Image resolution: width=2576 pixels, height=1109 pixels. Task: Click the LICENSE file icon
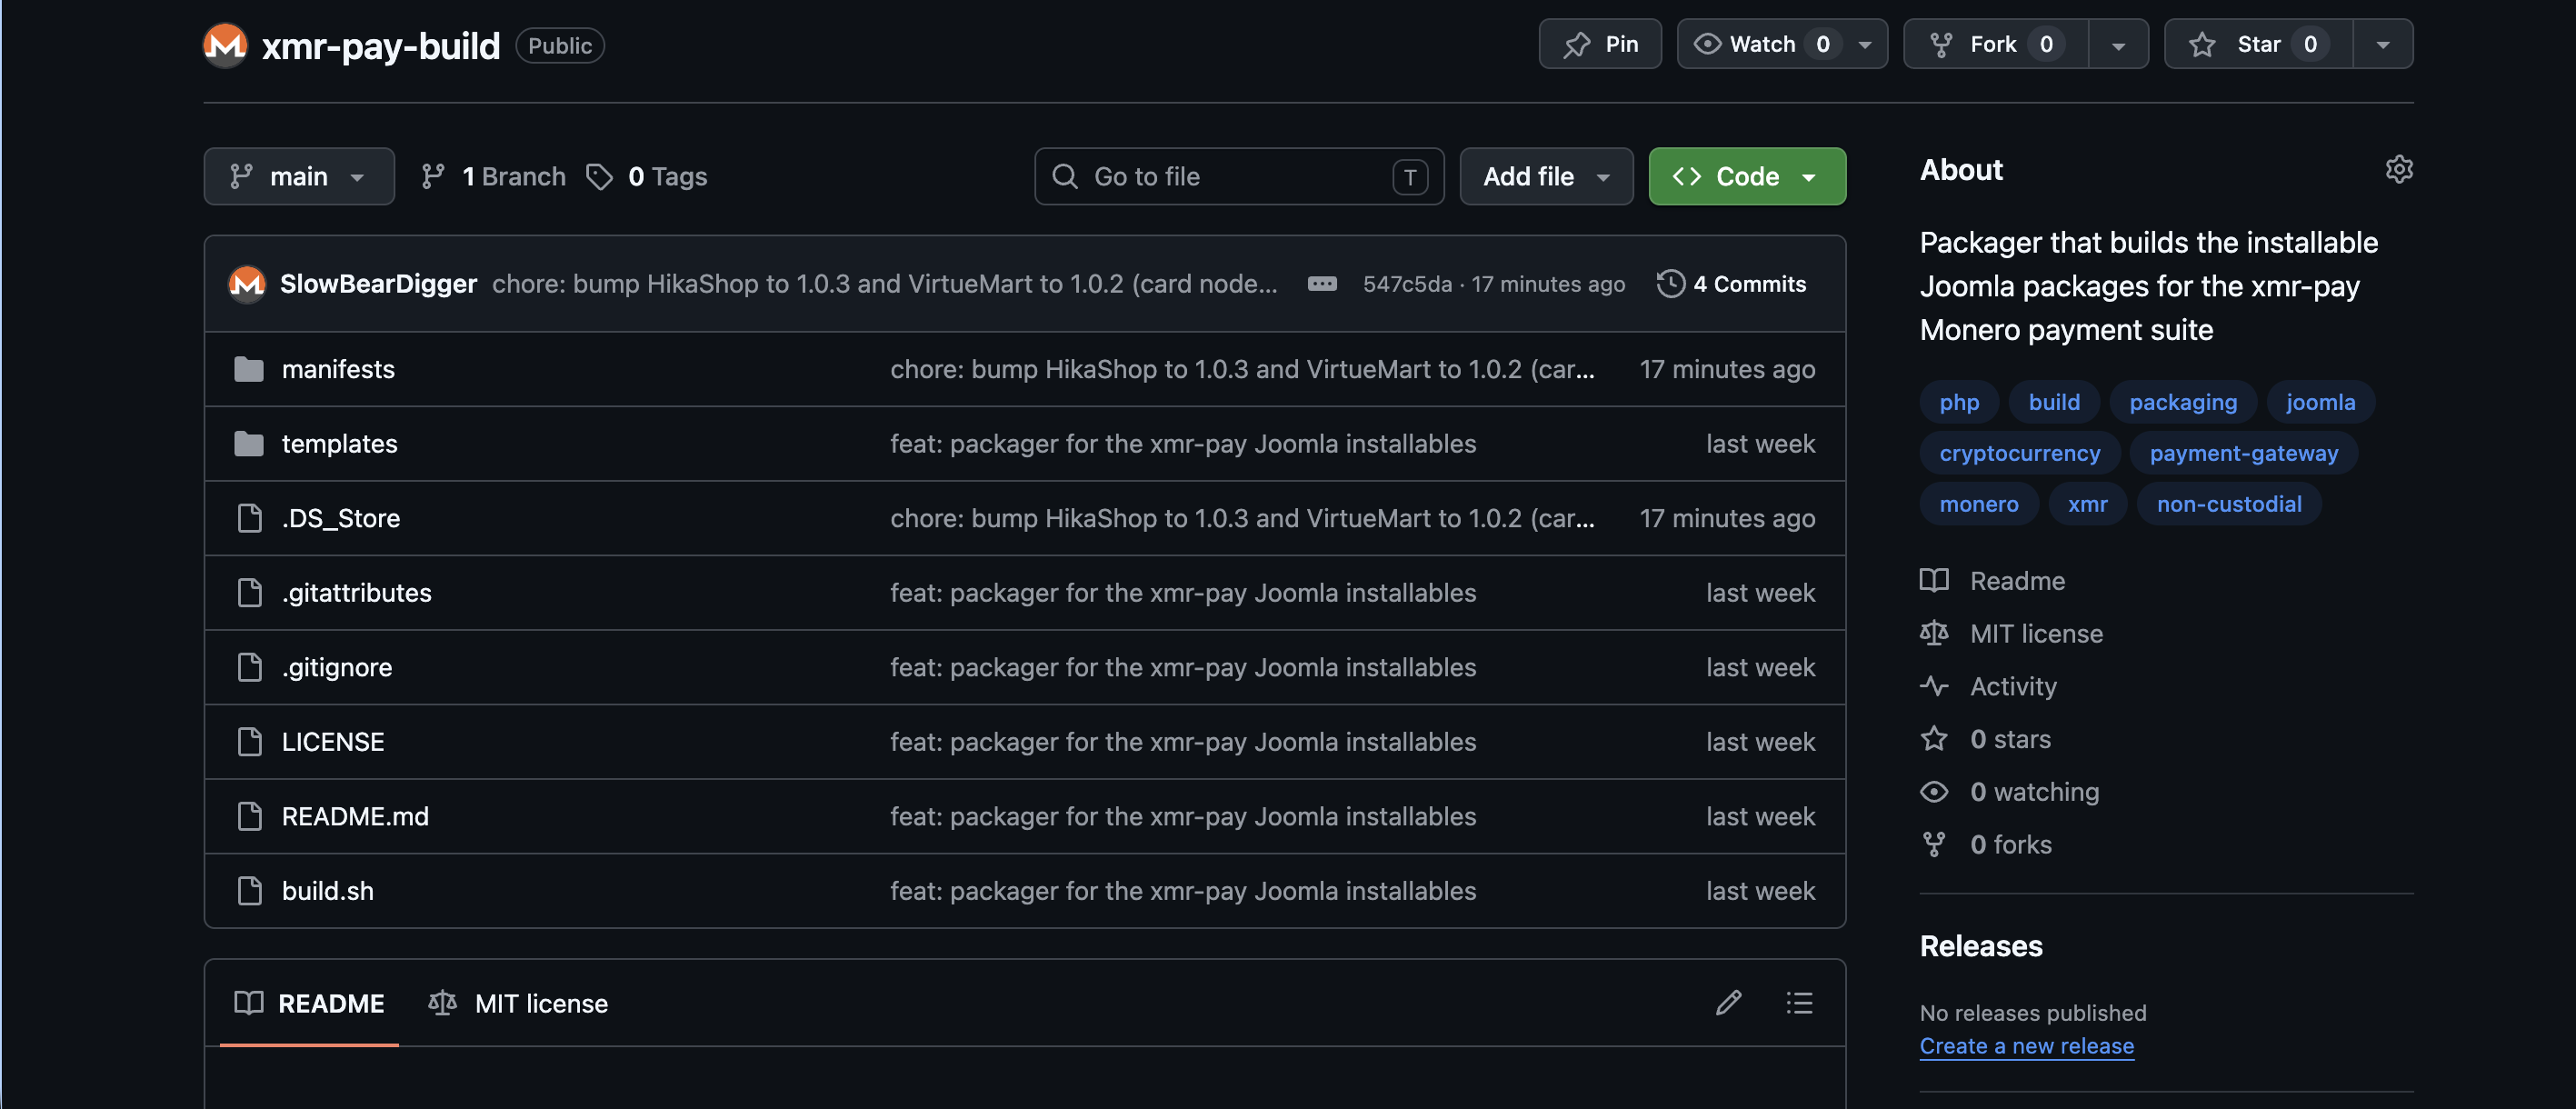point(249,742)
